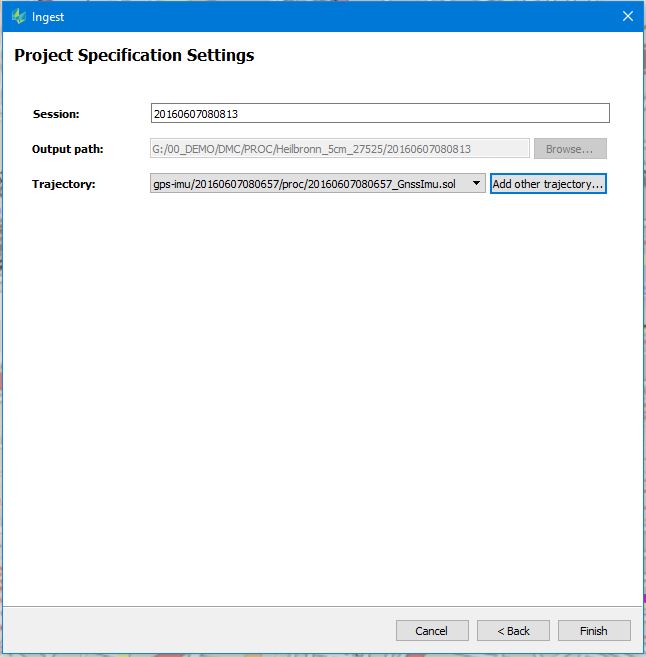Open the Trajectory combo box showing GnssImu.sol
The height and width of the screenshot is (657, 646).
pyautogui.click(x=318, y=184)
